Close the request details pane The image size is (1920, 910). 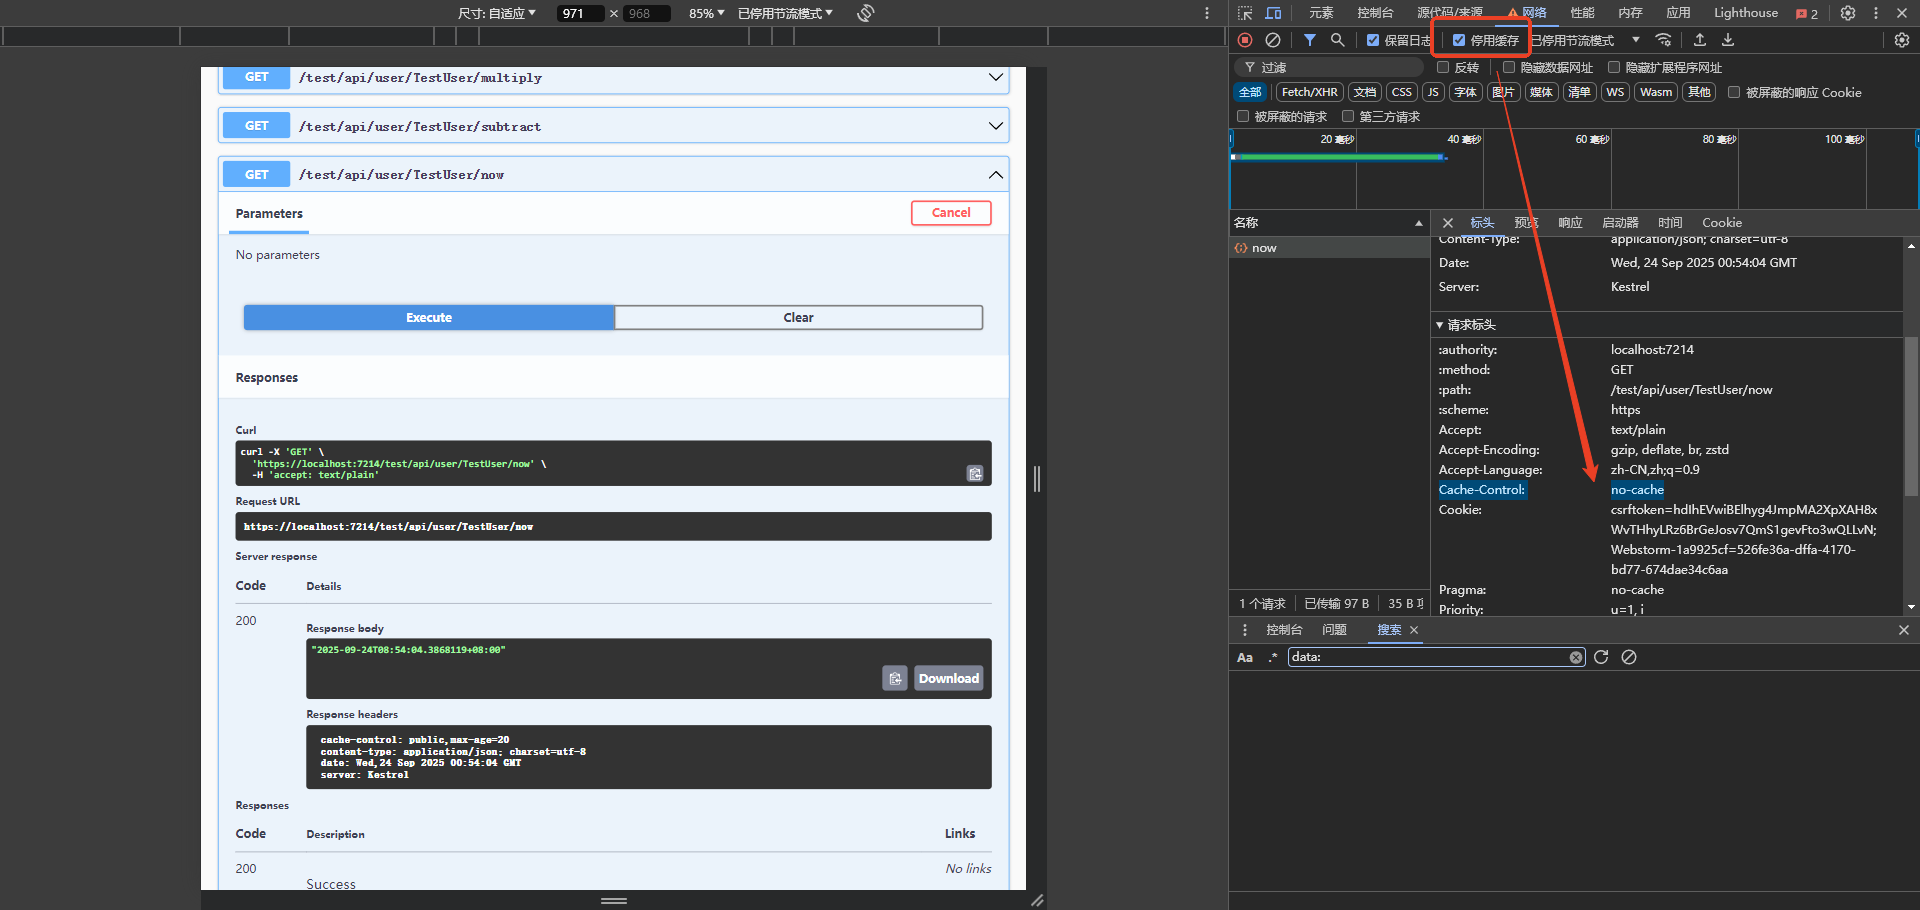click(1448, 223)
